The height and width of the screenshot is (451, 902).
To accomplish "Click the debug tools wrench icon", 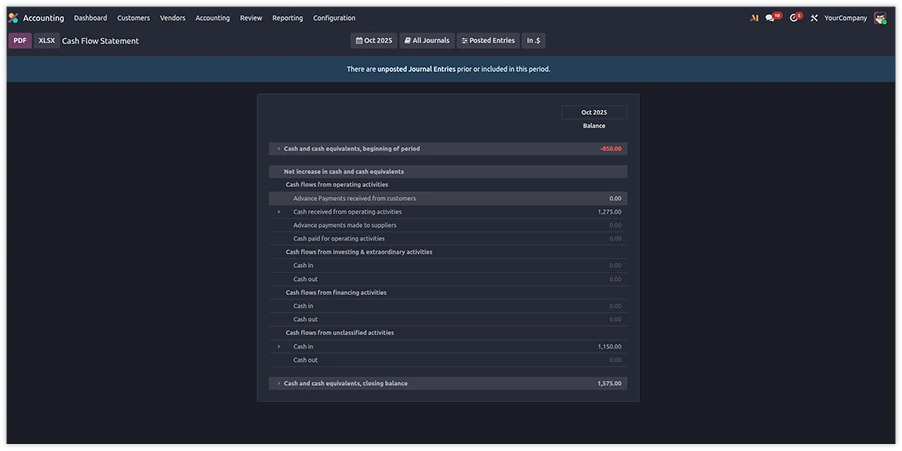I will click(814, 18).
